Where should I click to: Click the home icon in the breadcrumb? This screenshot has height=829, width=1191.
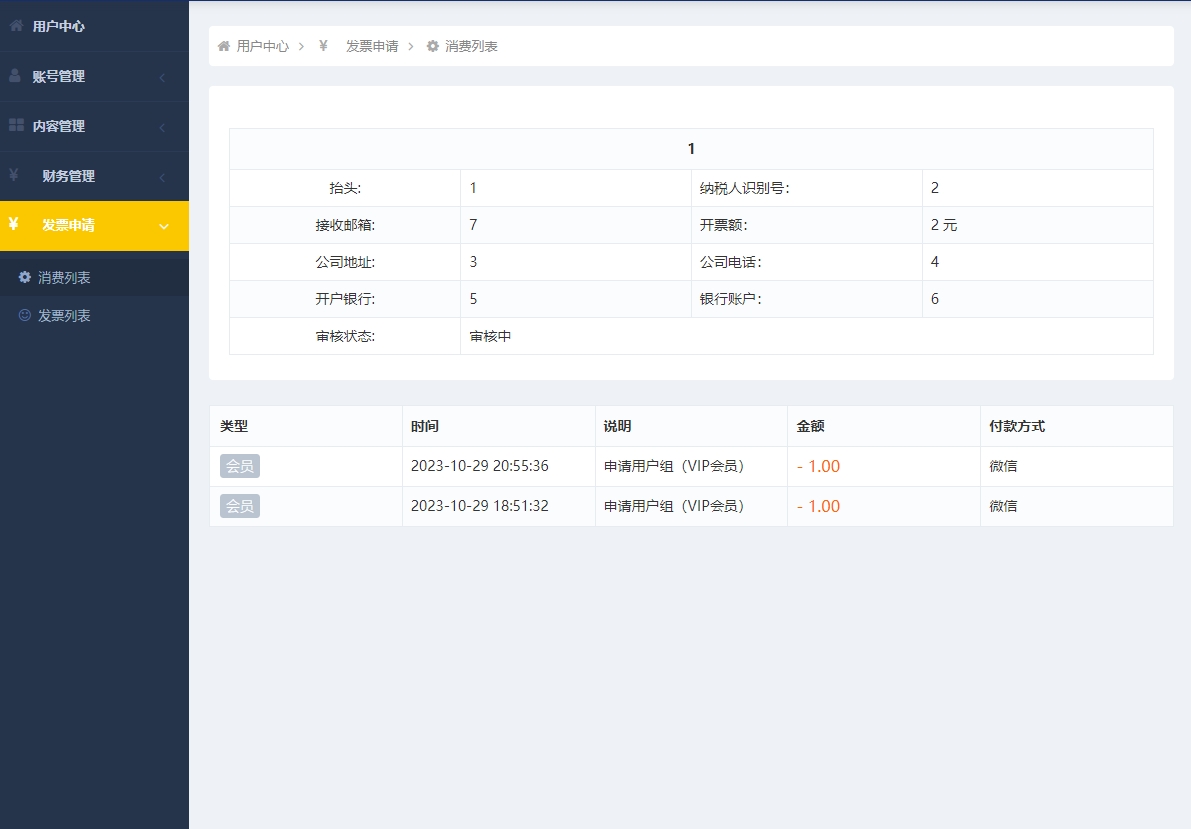coord(224,46)
